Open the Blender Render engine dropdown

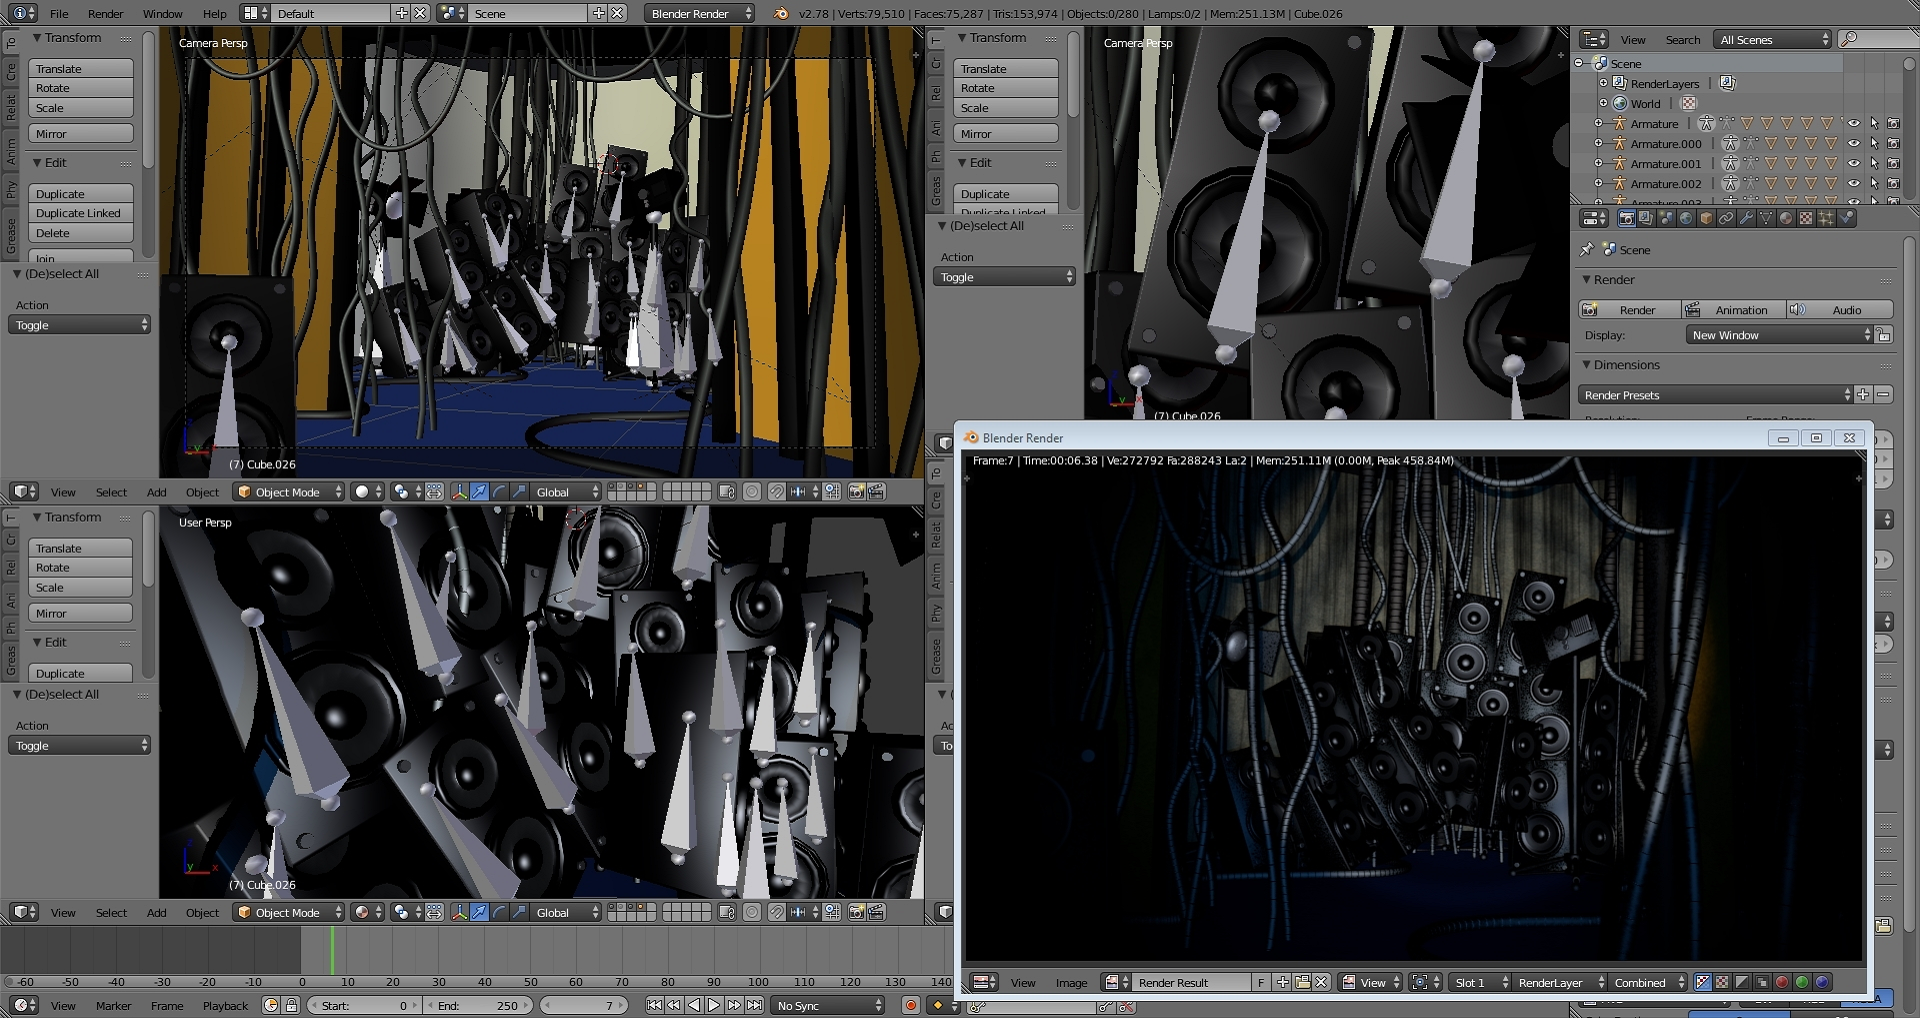coord(699,13)
